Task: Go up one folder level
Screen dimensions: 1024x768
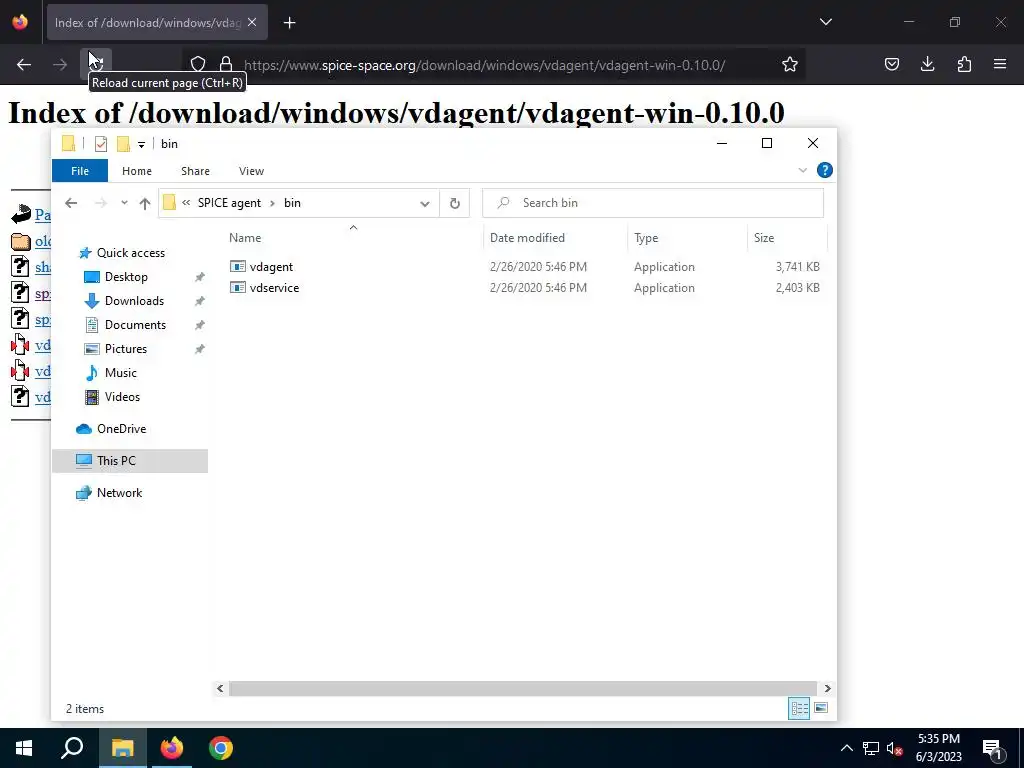Action: pyautogui.click(x=145, y=203)
